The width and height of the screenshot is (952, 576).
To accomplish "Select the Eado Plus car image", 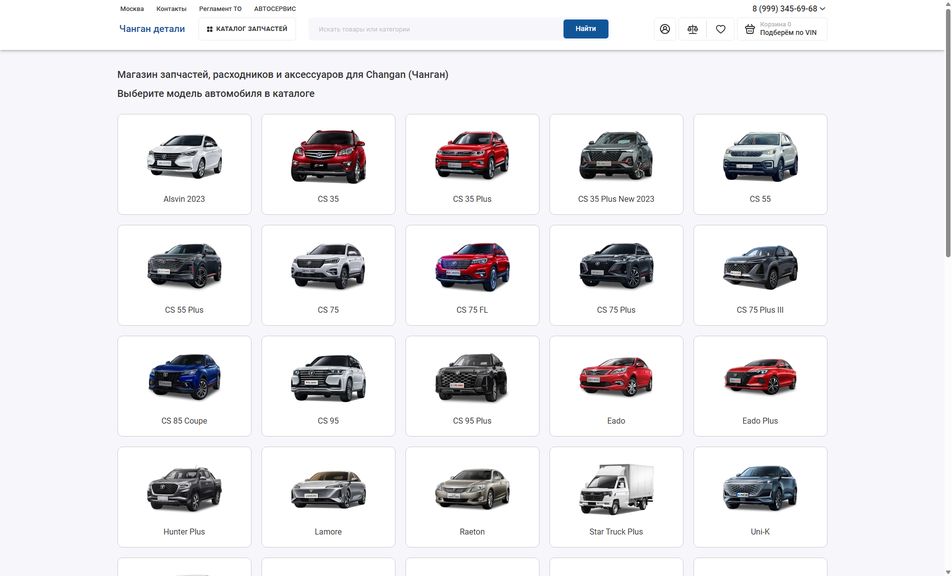I will pos(760,376).
